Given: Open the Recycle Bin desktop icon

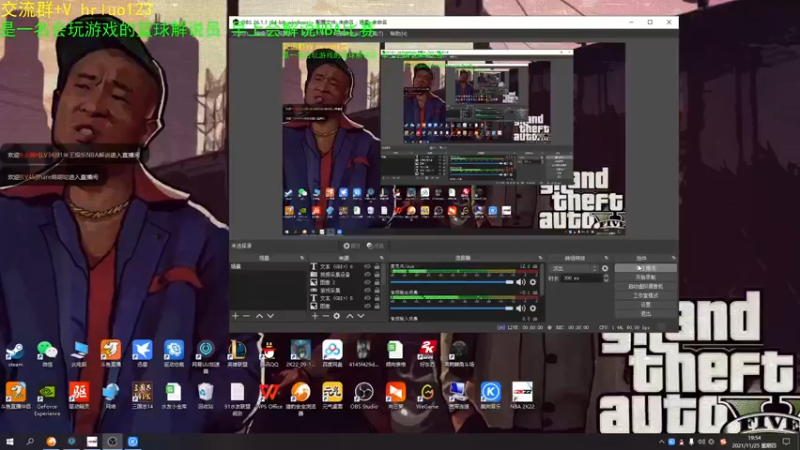Looking at the screenshot, I should click(x=206, y=396).
